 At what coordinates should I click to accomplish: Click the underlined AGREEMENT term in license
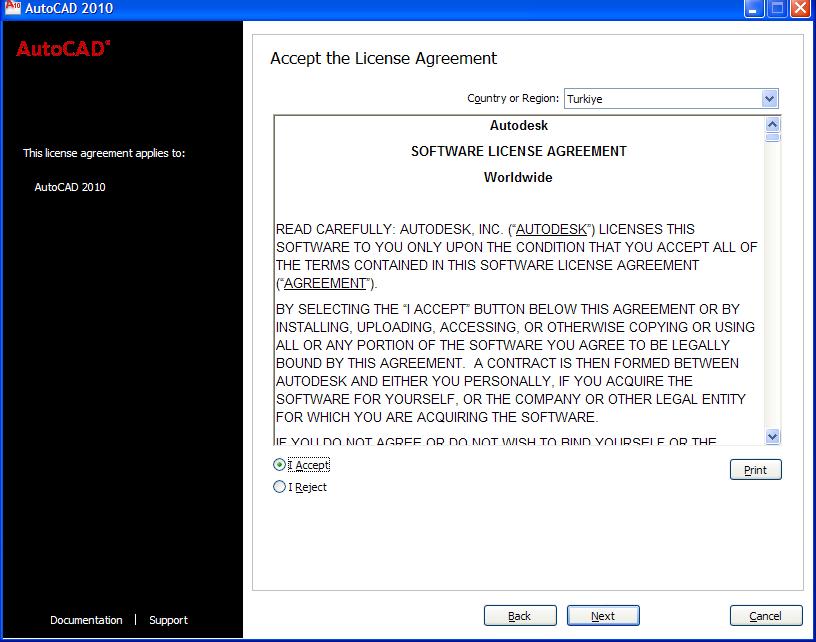point(325,284)
